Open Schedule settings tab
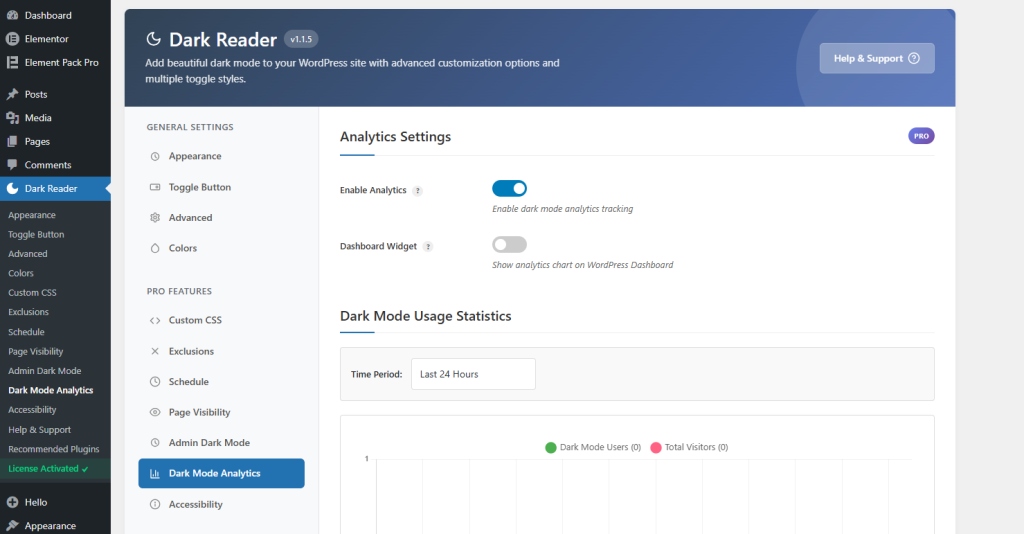Screen dimensions: 1024x534 click(221, 382)
